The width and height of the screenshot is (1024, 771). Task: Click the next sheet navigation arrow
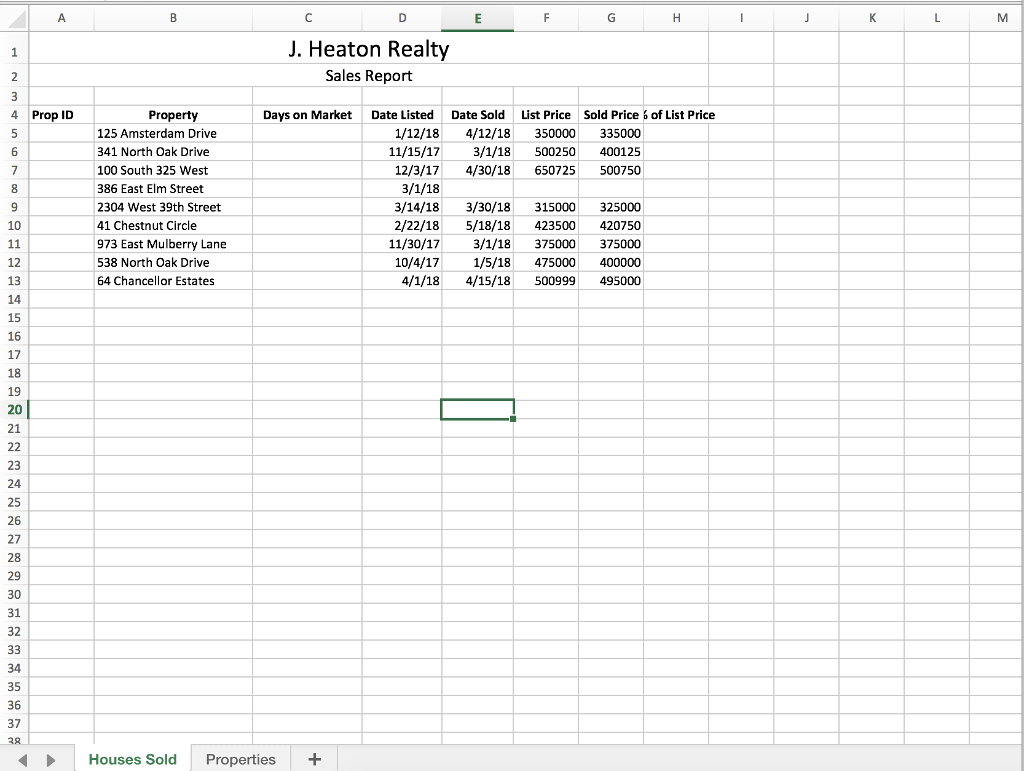tap(51, 760)
